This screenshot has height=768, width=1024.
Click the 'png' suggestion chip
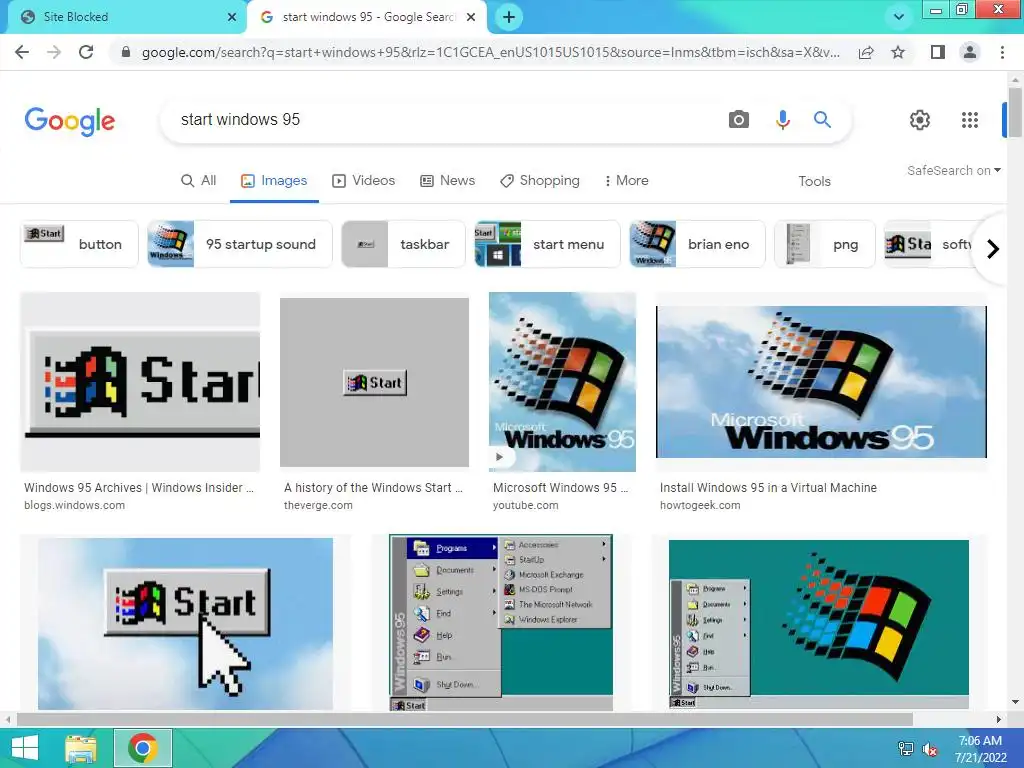825,244
